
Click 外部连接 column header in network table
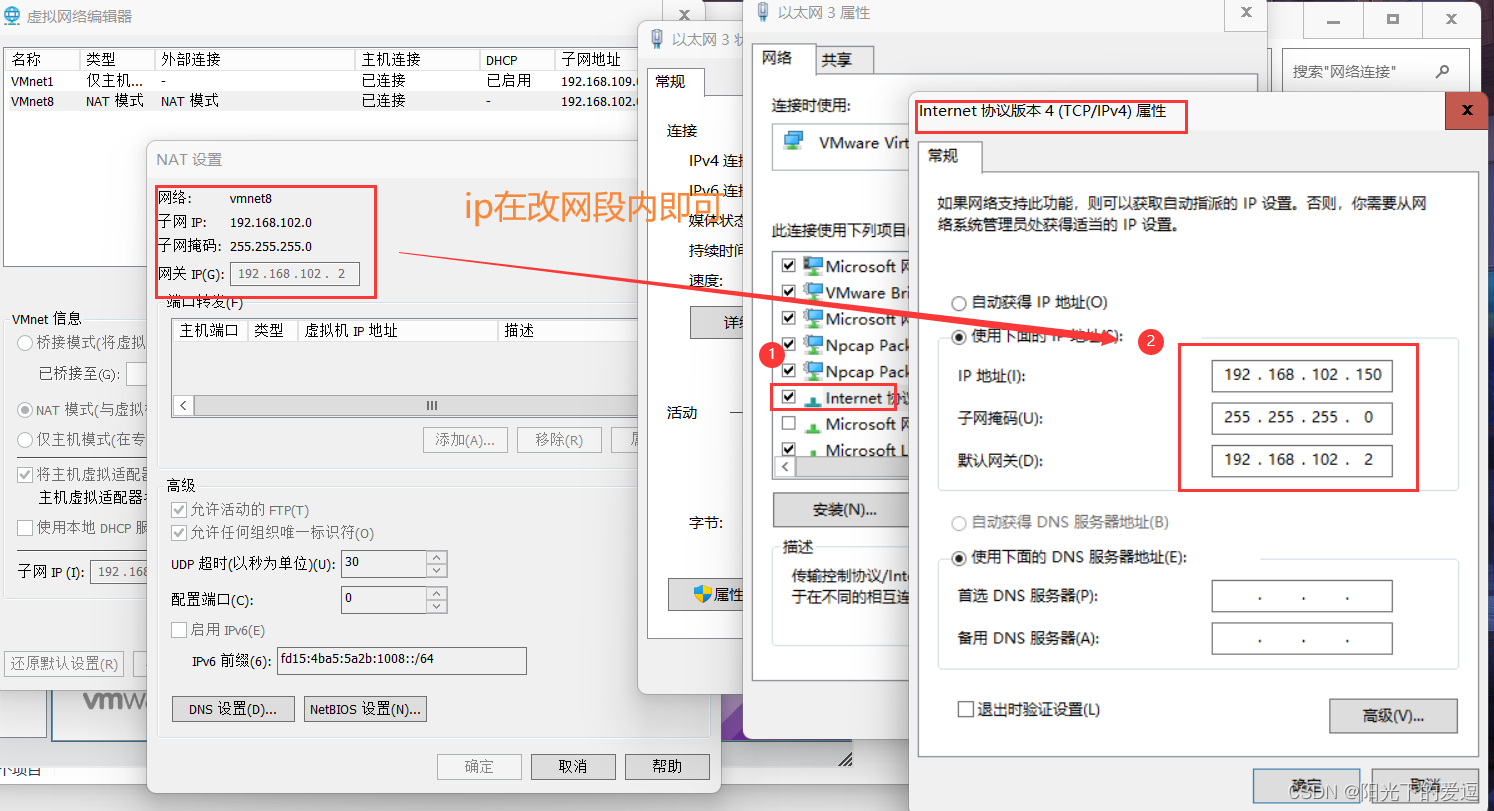point(254,60)
